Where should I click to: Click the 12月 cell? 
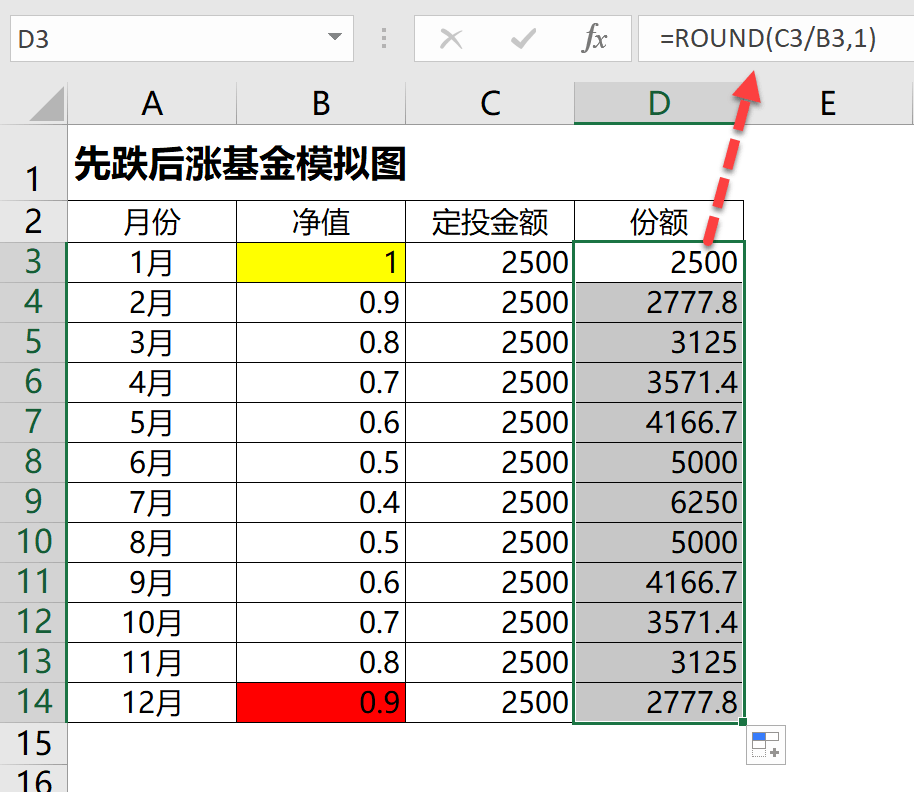pyautogui.click(x=152, y=702)
